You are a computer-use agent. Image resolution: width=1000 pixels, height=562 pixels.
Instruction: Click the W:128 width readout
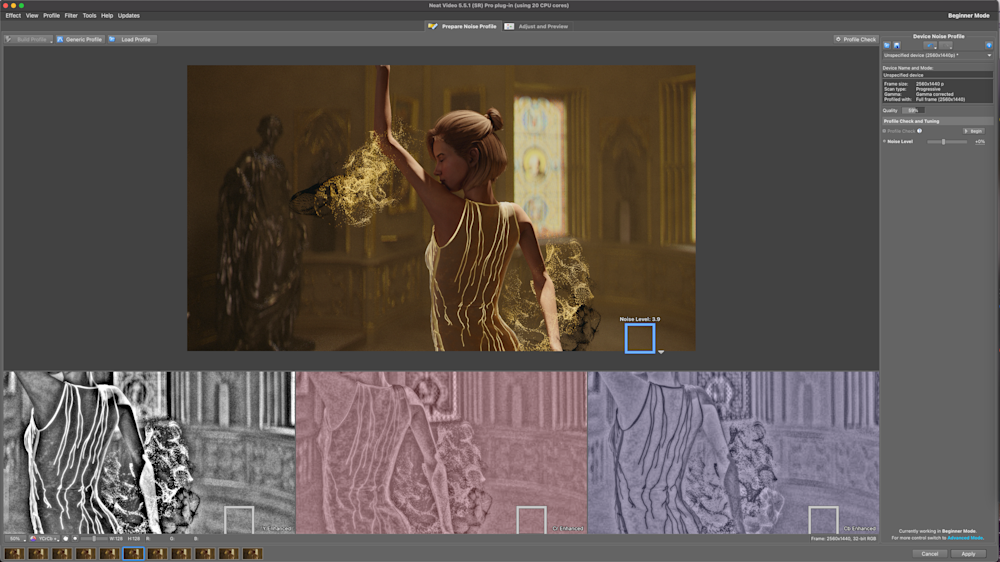116,538
